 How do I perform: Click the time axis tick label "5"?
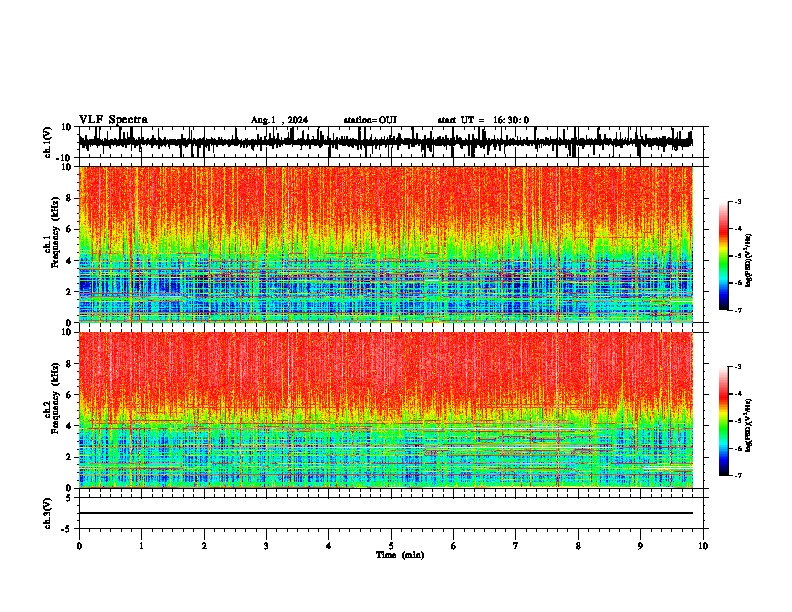(x=391, y=546)
